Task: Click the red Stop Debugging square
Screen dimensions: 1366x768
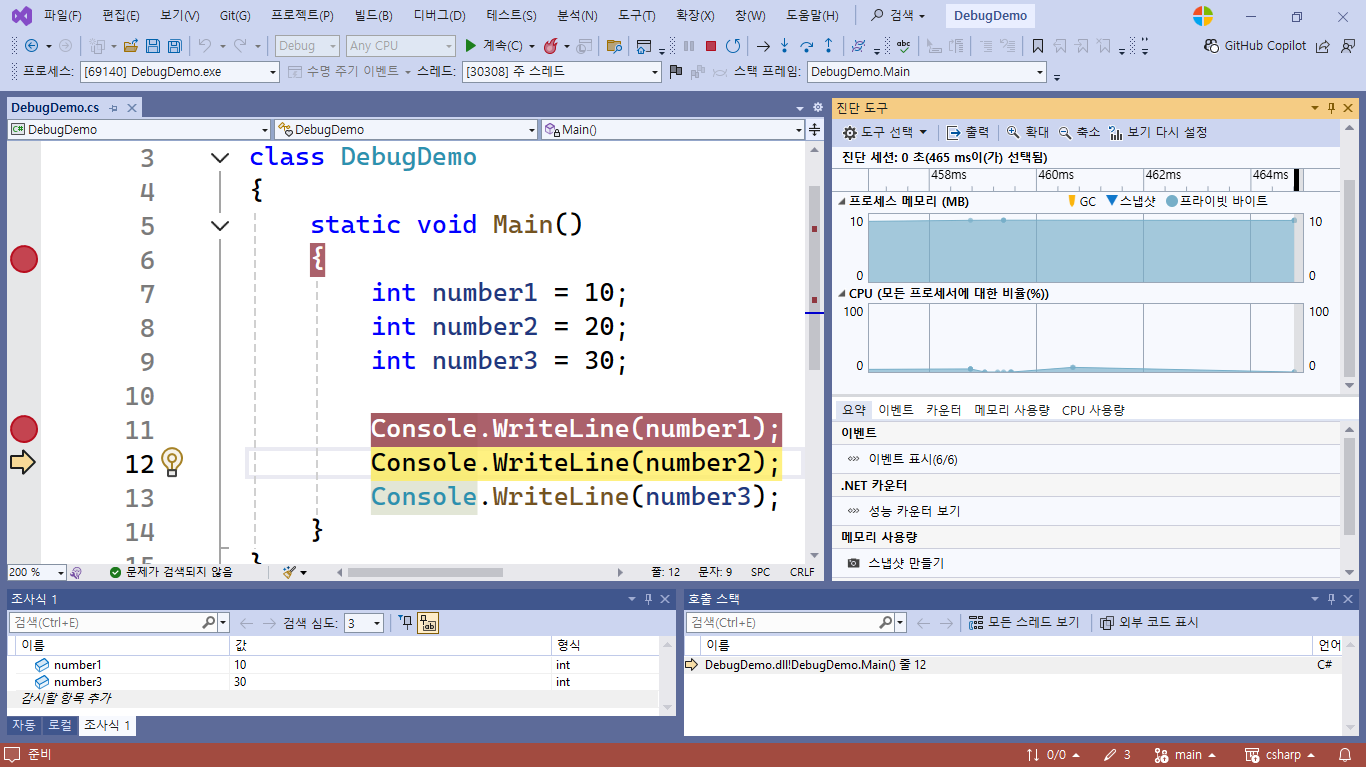Action: tap(711, 46)
